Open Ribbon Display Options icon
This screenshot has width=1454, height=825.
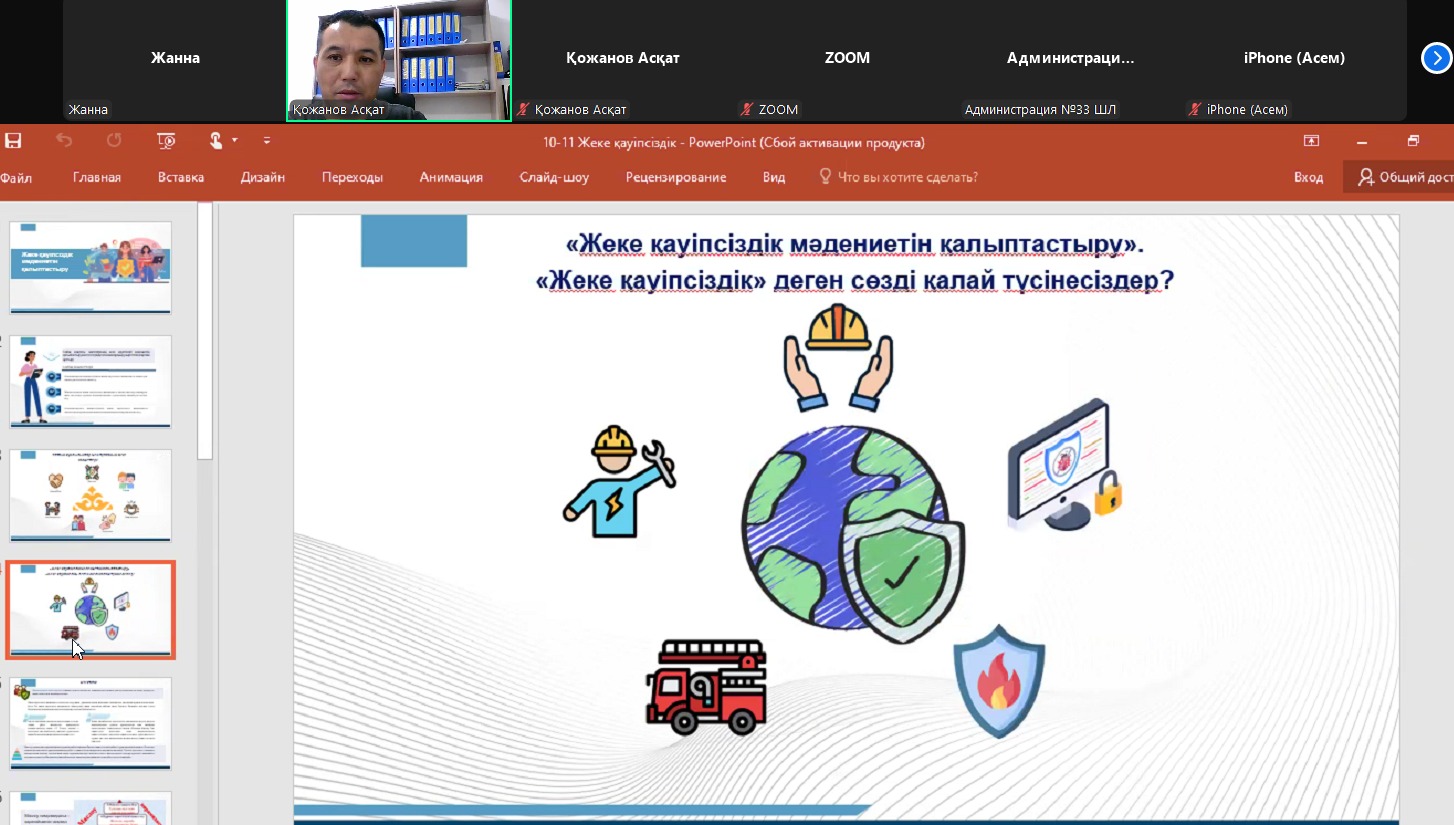pos(1311,142)
